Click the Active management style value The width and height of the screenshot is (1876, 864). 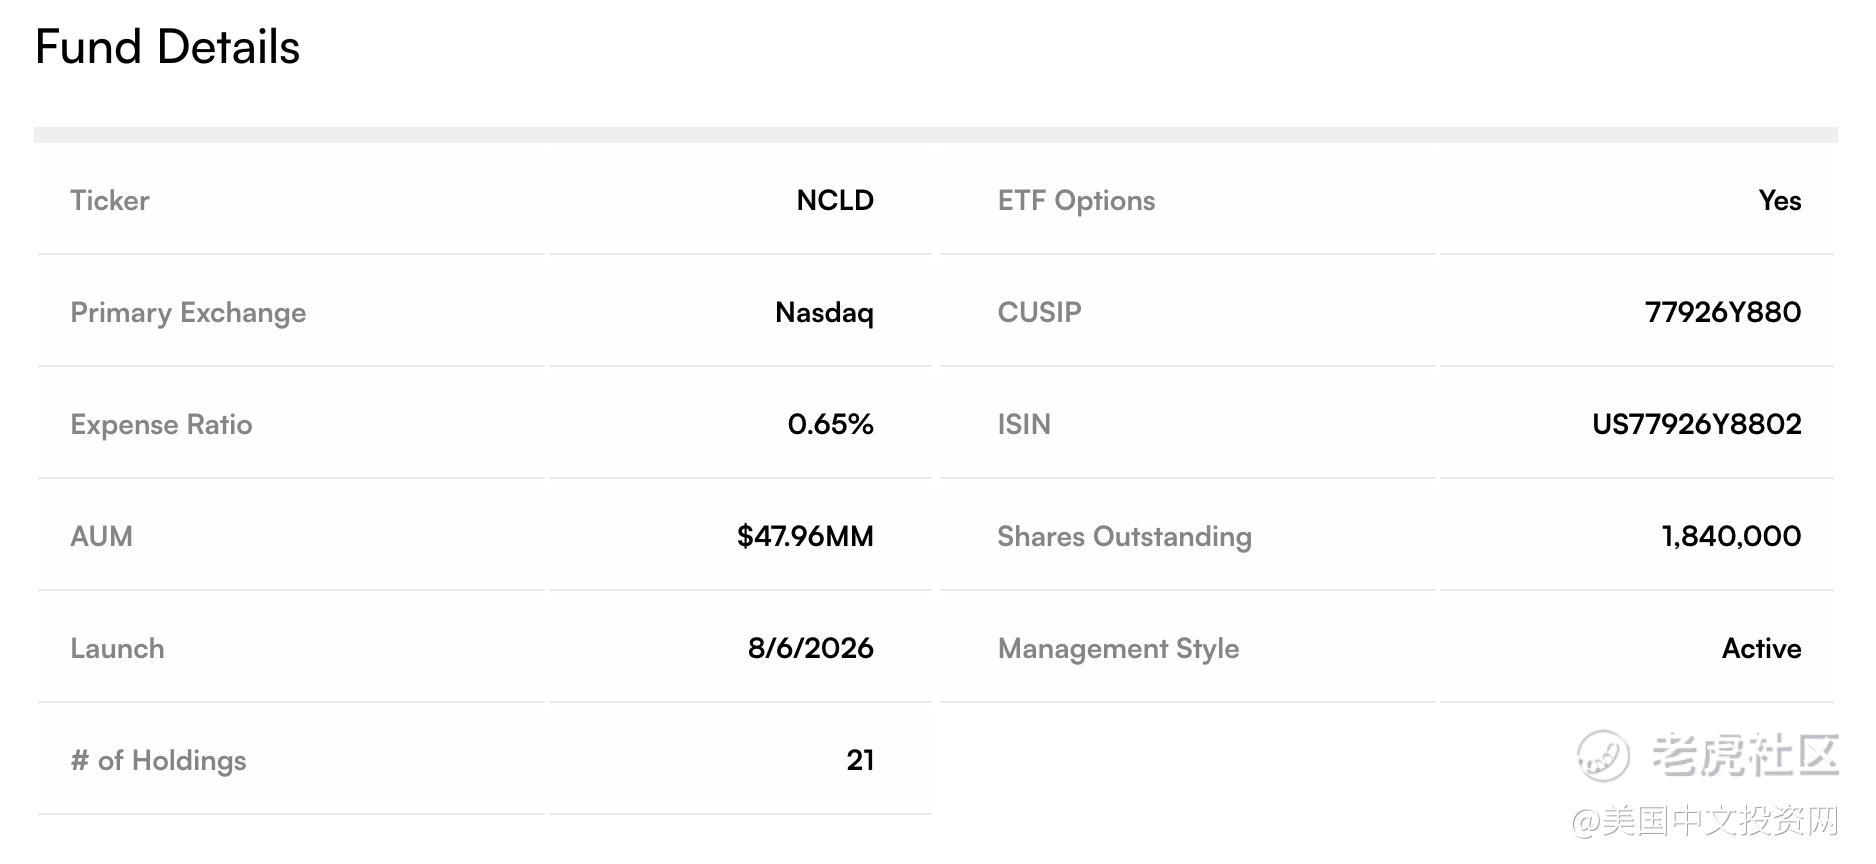[1761, 648]
